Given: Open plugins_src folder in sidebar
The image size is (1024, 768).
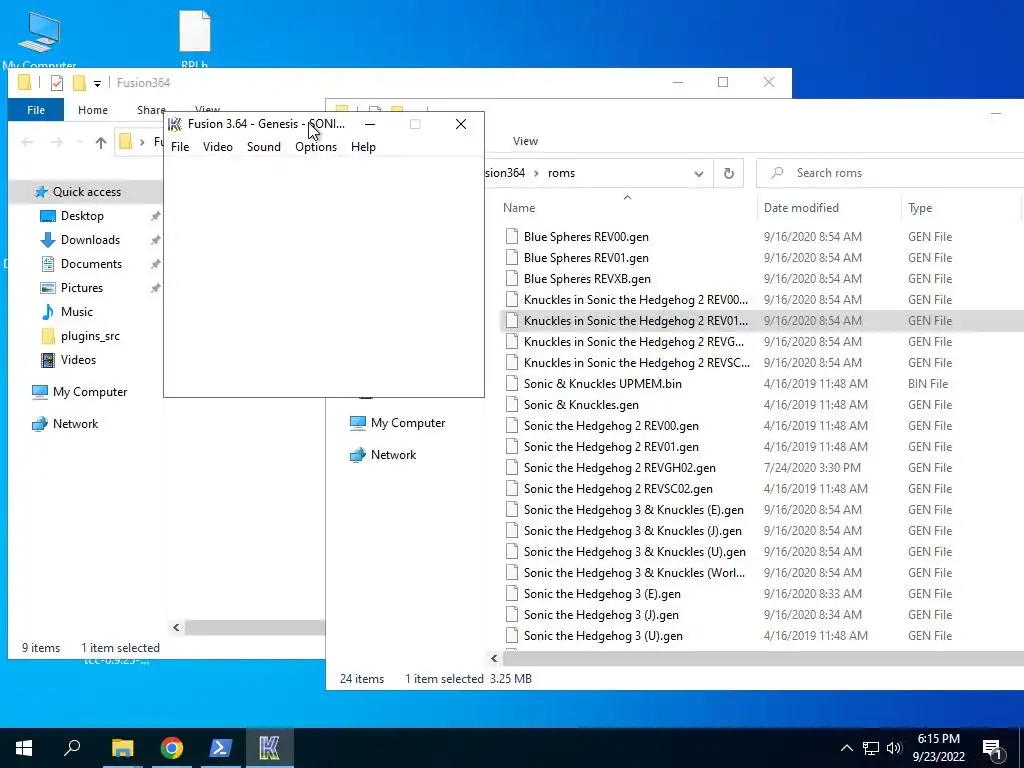Looking at the screenshot, I should 90,336.
